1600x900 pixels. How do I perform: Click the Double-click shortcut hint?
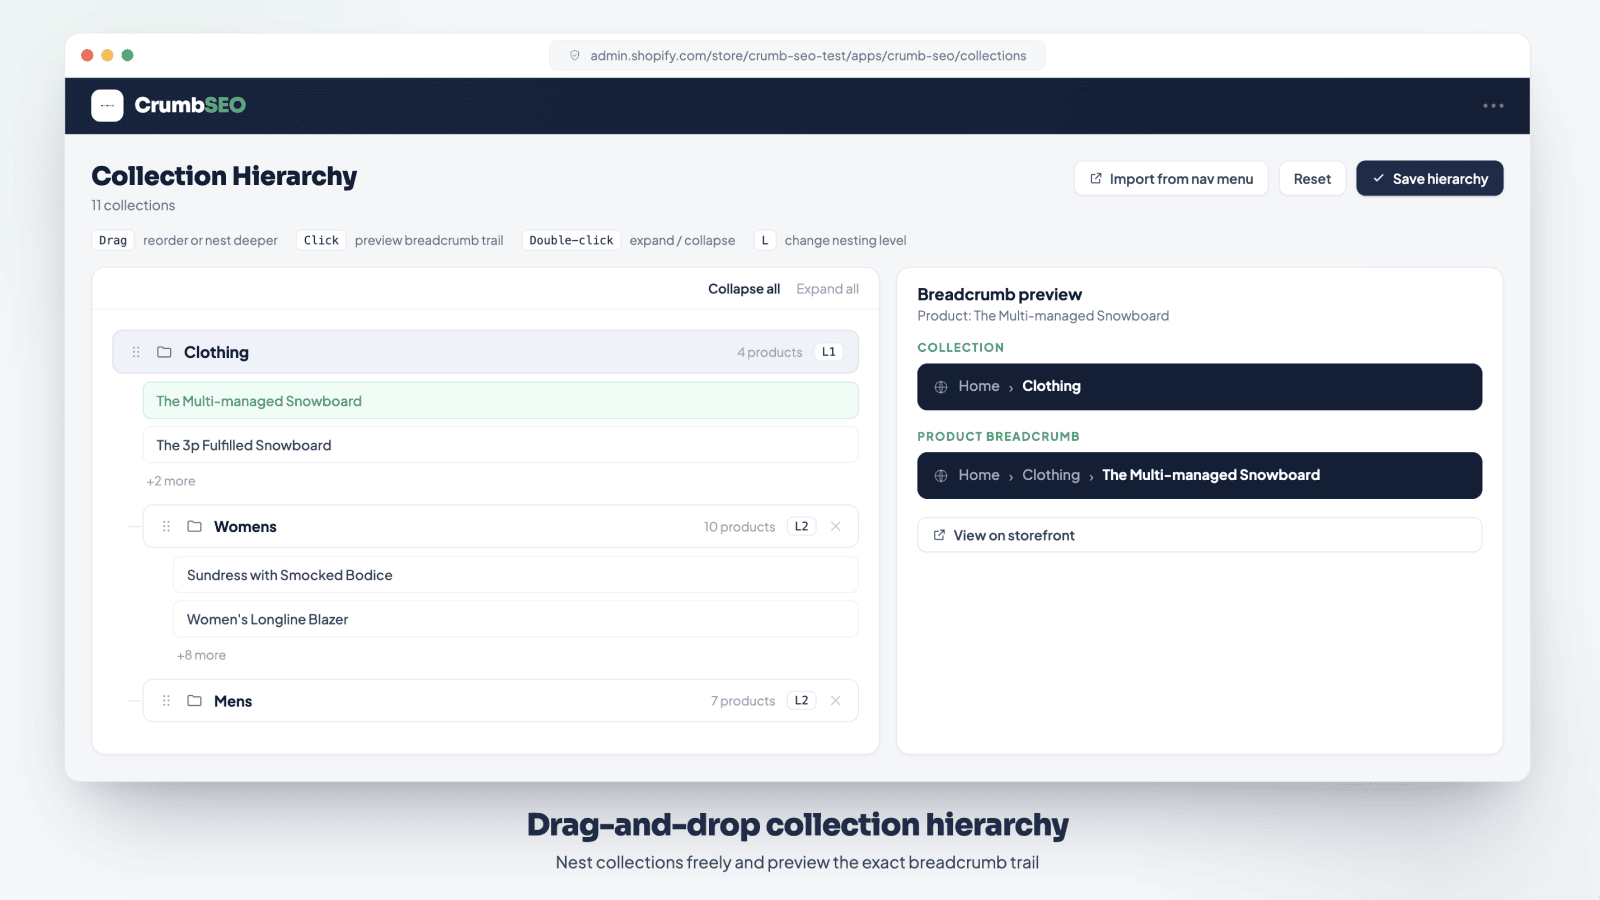(571, 240)
